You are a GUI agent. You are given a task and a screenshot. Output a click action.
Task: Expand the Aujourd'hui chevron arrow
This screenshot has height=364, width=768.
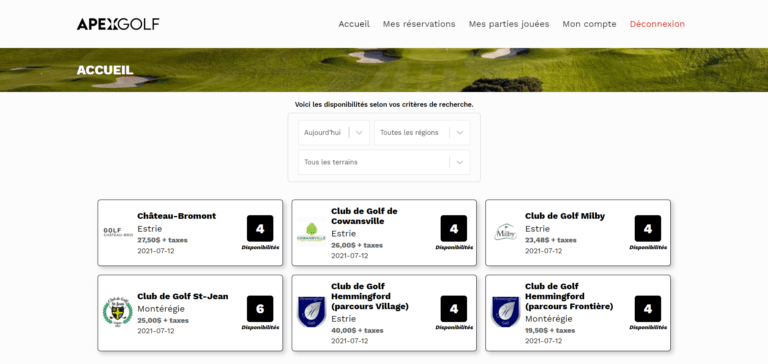[x=359, y=133]
